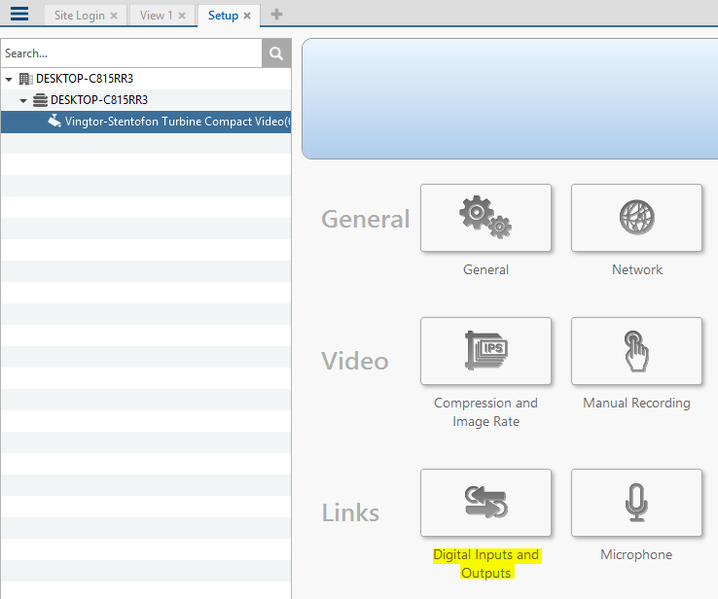The width and height of the screenshot is (718, 599).
Task: Click the Search input field
Action: 130,53
